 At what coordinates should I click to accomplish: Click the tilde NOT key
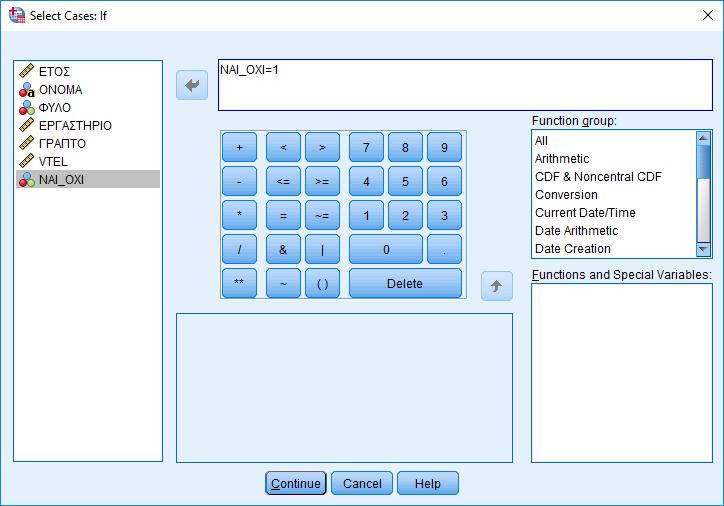pyautogui.click(x=283, y=283)
